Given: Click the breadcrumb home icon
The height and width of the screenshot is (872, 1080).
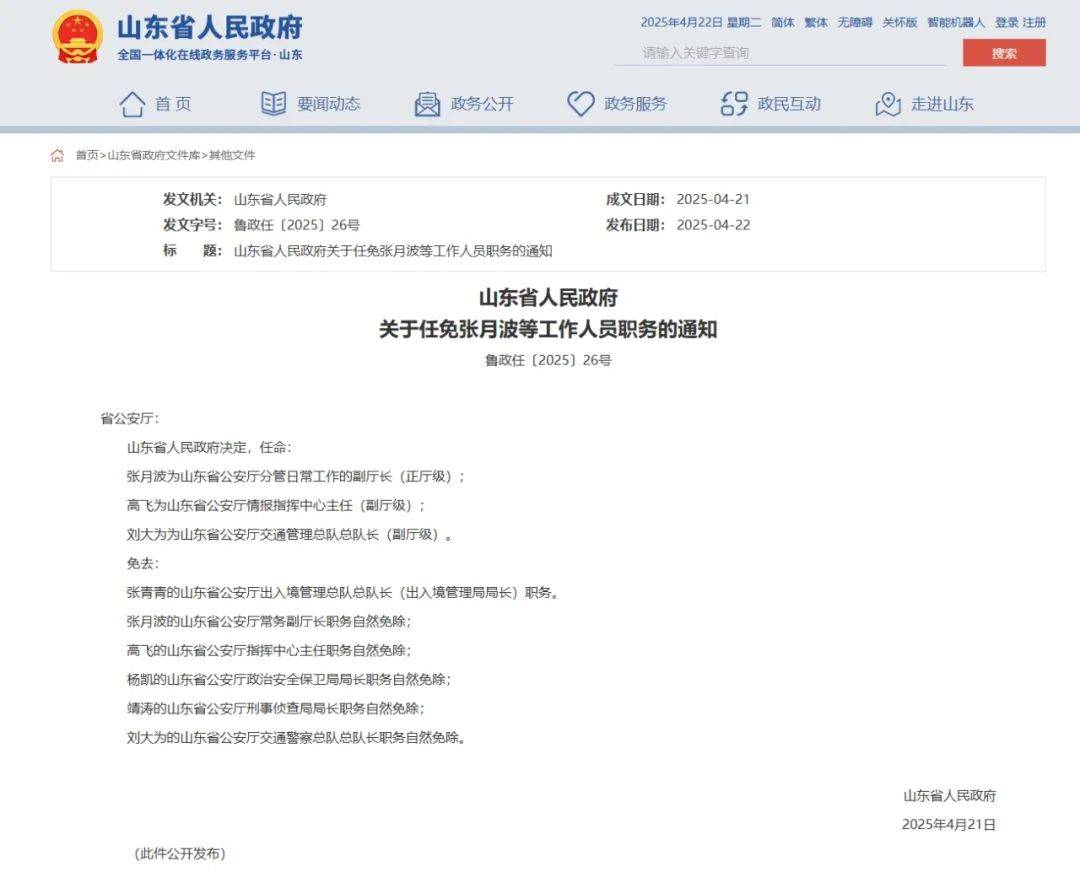Looking at the screenshot, I should tap(56, 155).
